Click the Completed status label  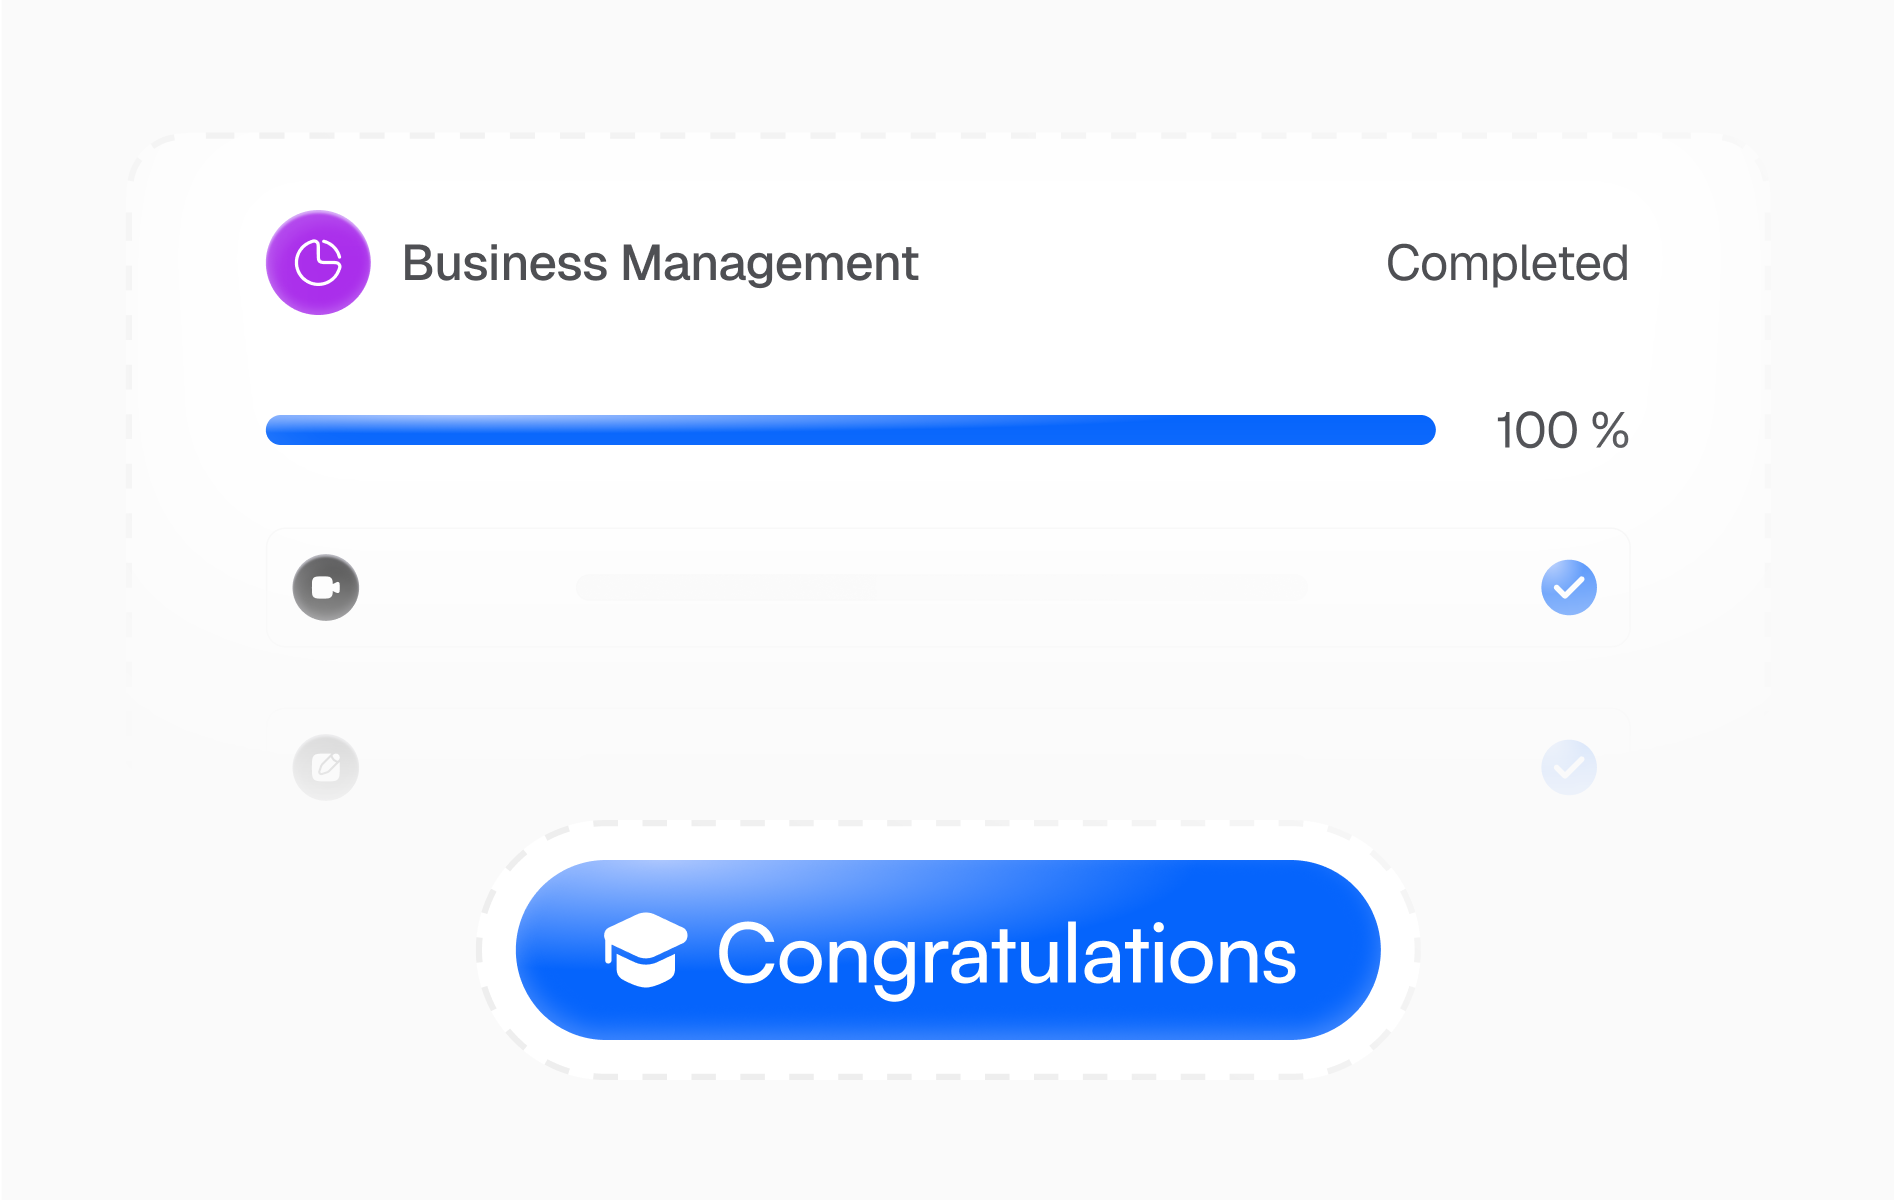click(1506, 264)
